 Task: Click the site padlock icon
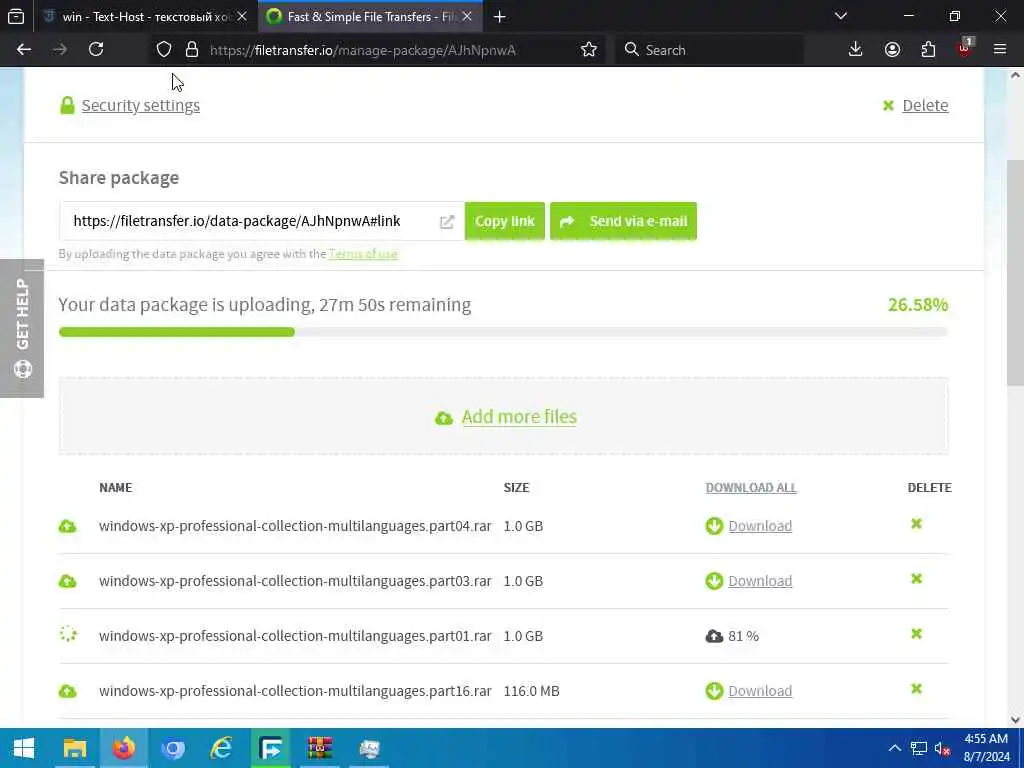(191, 50)
